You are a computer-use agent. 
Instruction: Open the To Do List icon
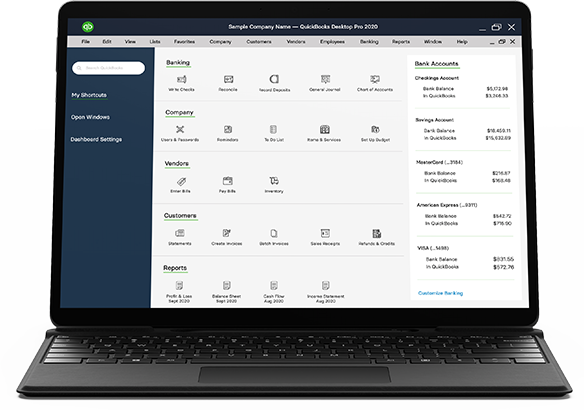tap(273, 129)
